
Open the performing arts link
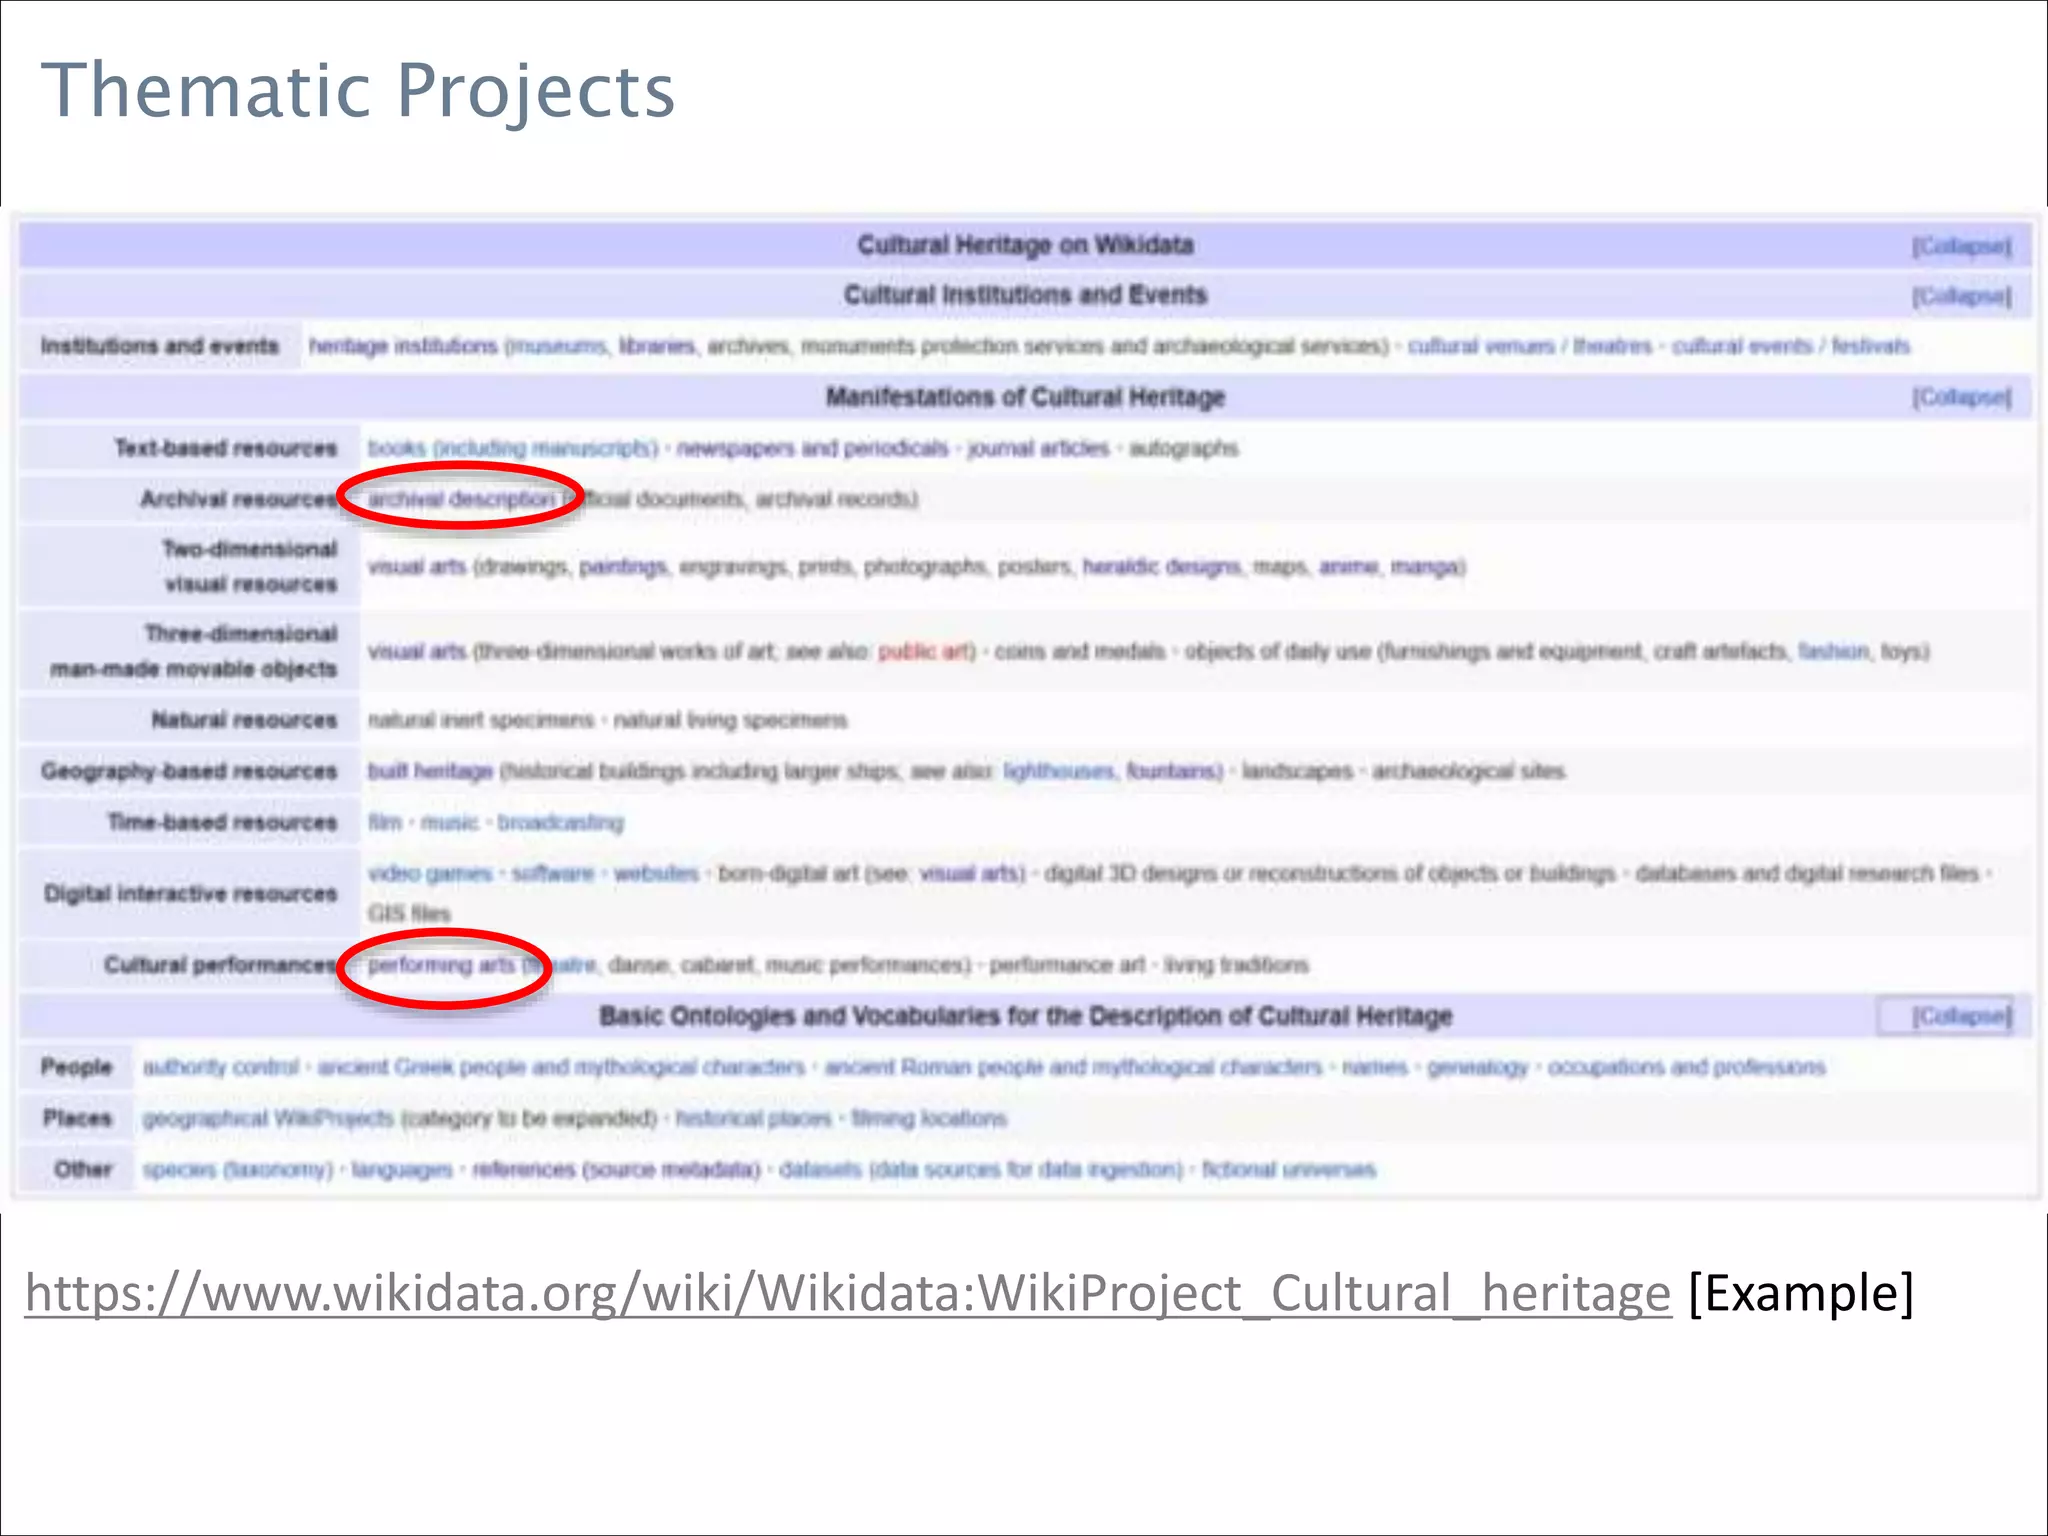point(441,965)
